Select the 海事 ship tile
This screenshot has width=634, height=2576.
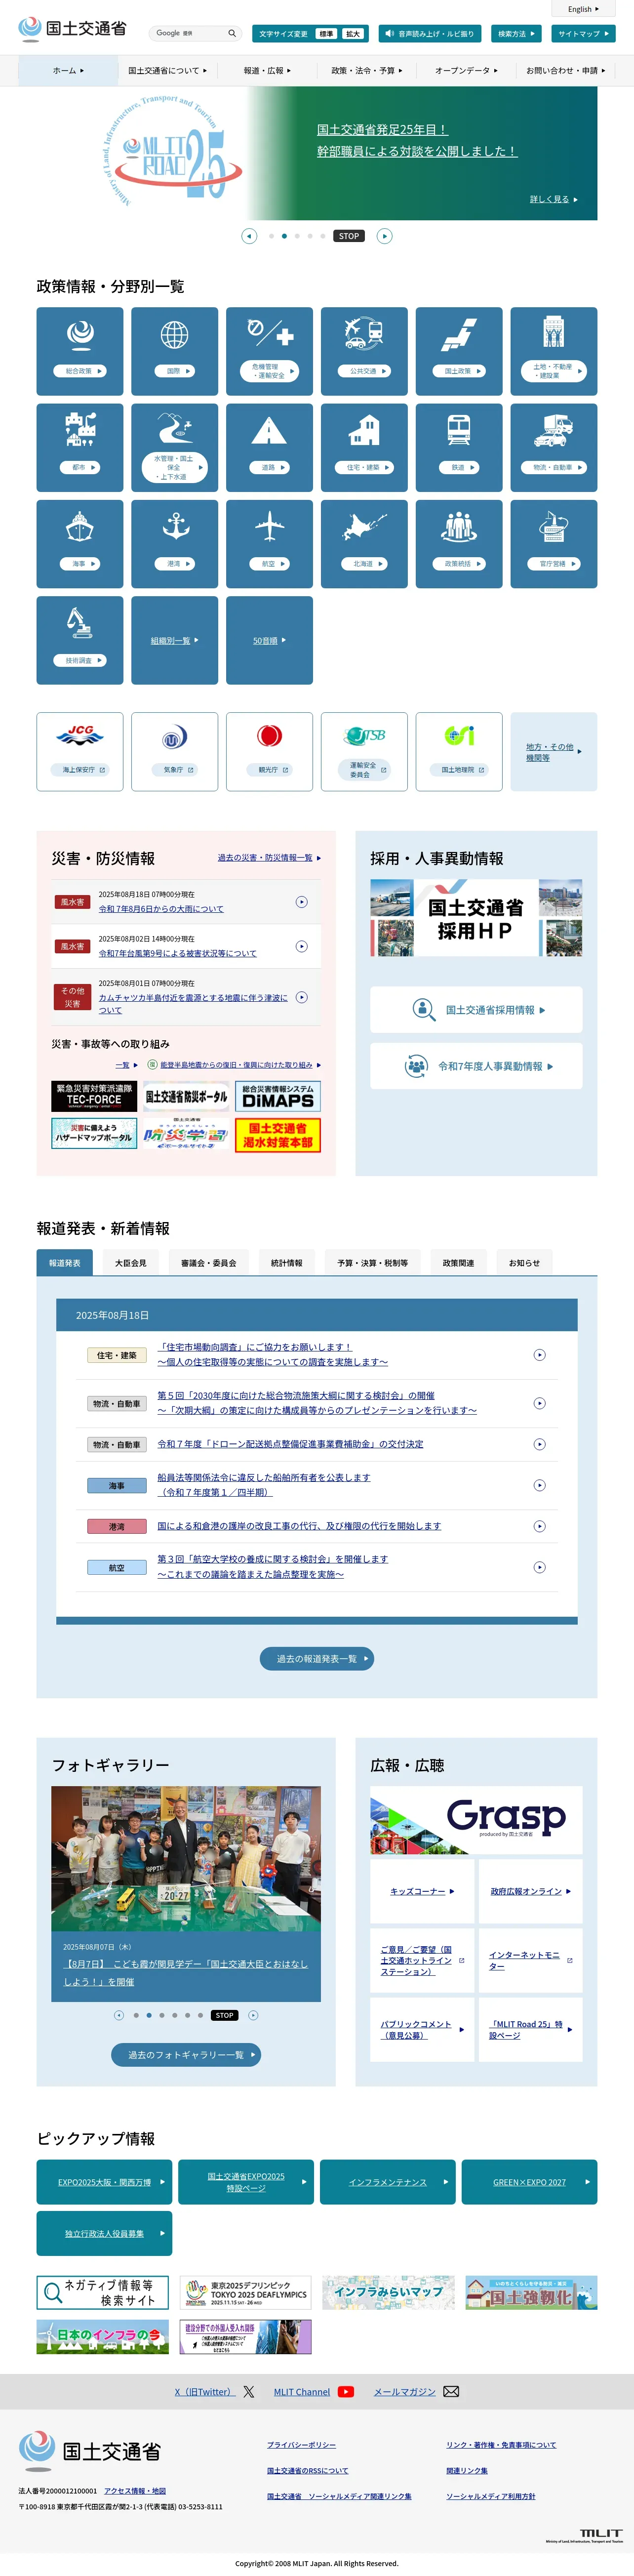80,544
